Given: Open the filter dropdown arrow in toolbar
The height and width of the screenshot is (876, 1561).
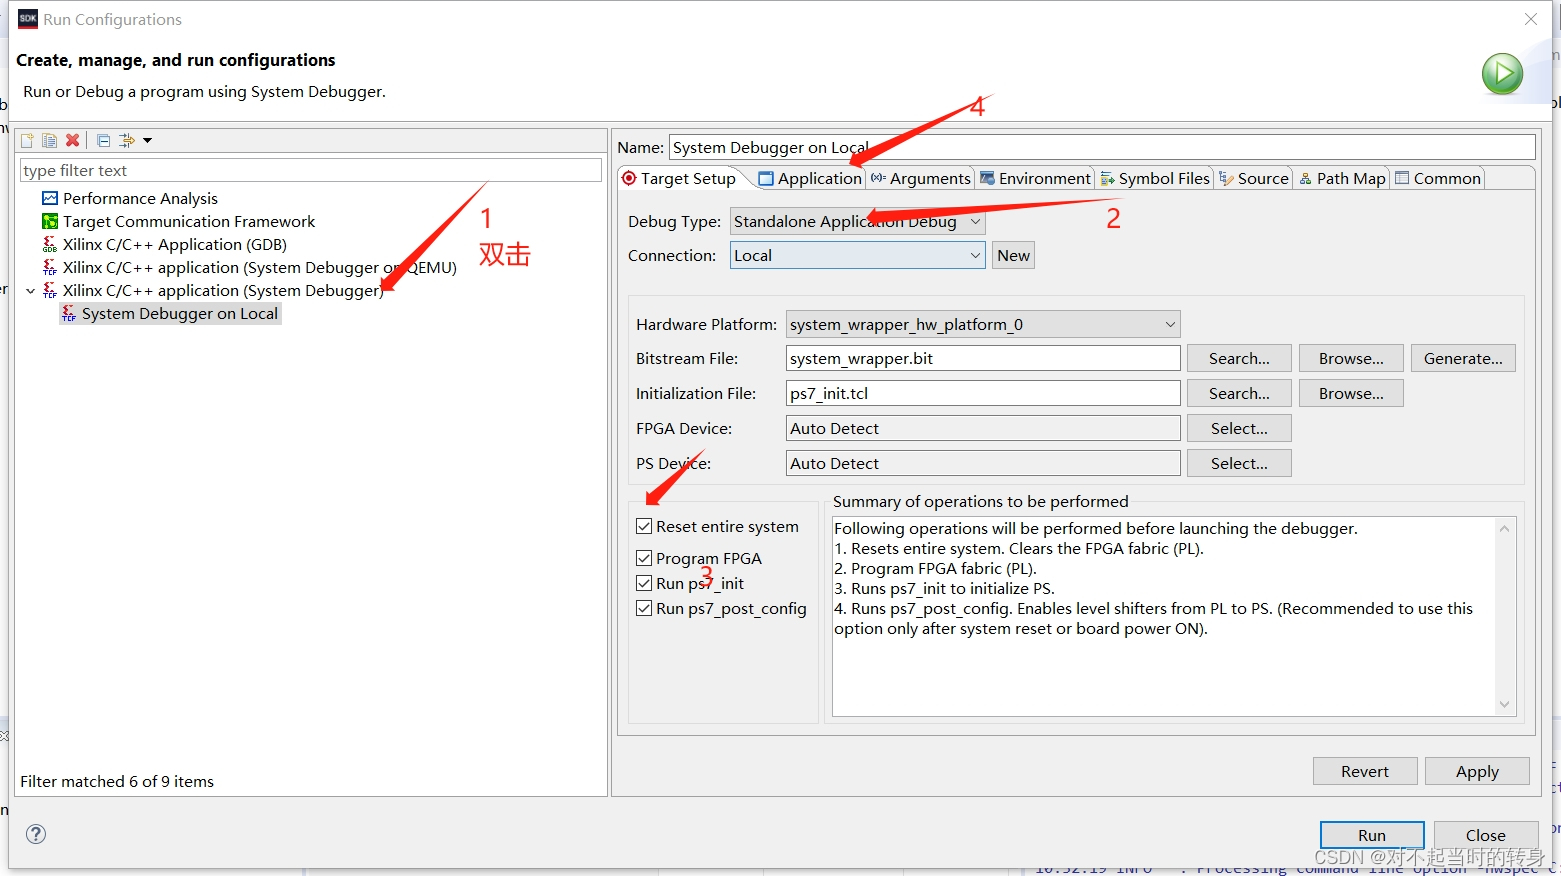Looking at the screenshot, I should (x=147, y=140).
